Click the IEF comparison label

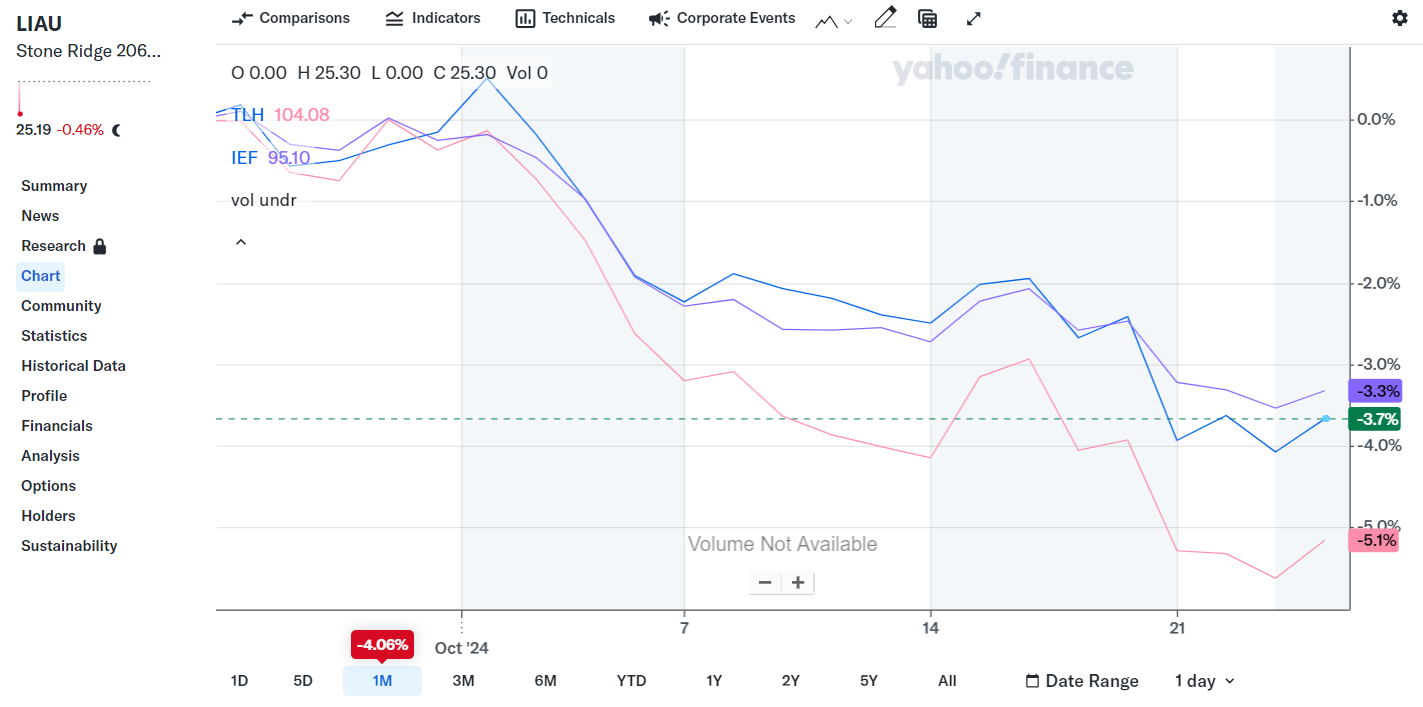(x=244, y=158)
